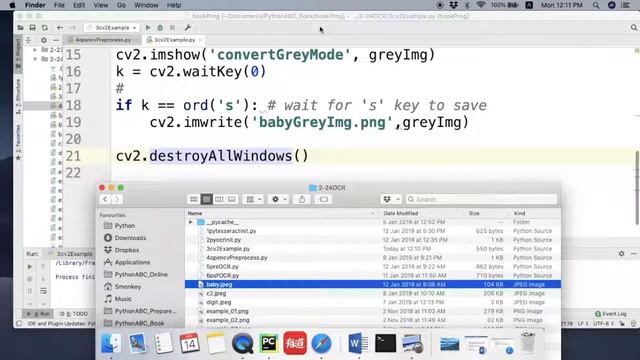Viewport: 640px width, 360px height.
Task: Open the Go menu
Action: (x=121, y=5)
